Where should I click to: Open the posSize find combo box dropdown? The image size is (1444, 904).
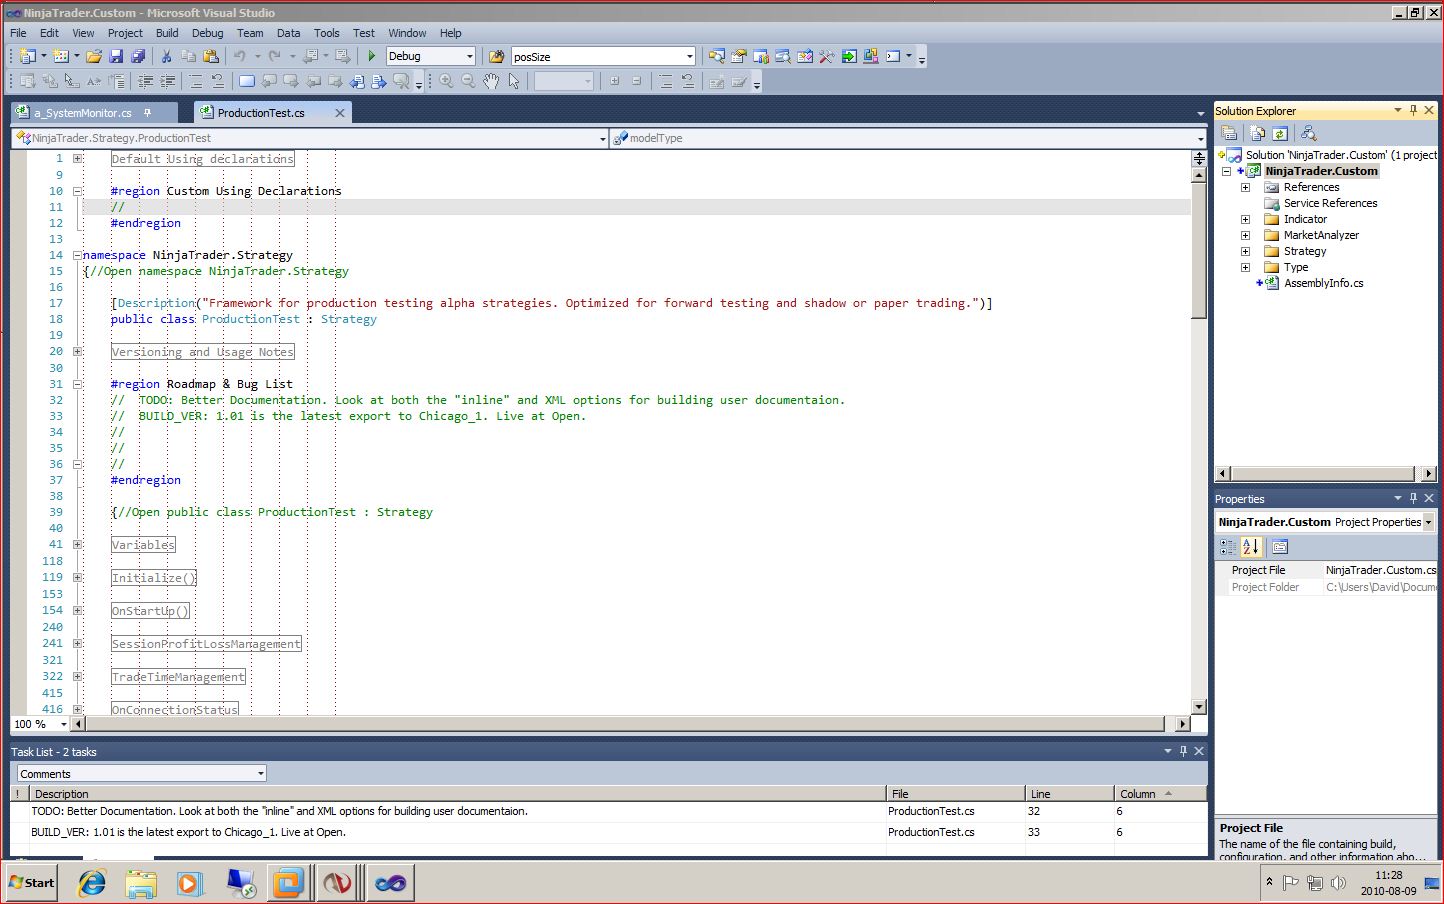click(x=689, y=57)
